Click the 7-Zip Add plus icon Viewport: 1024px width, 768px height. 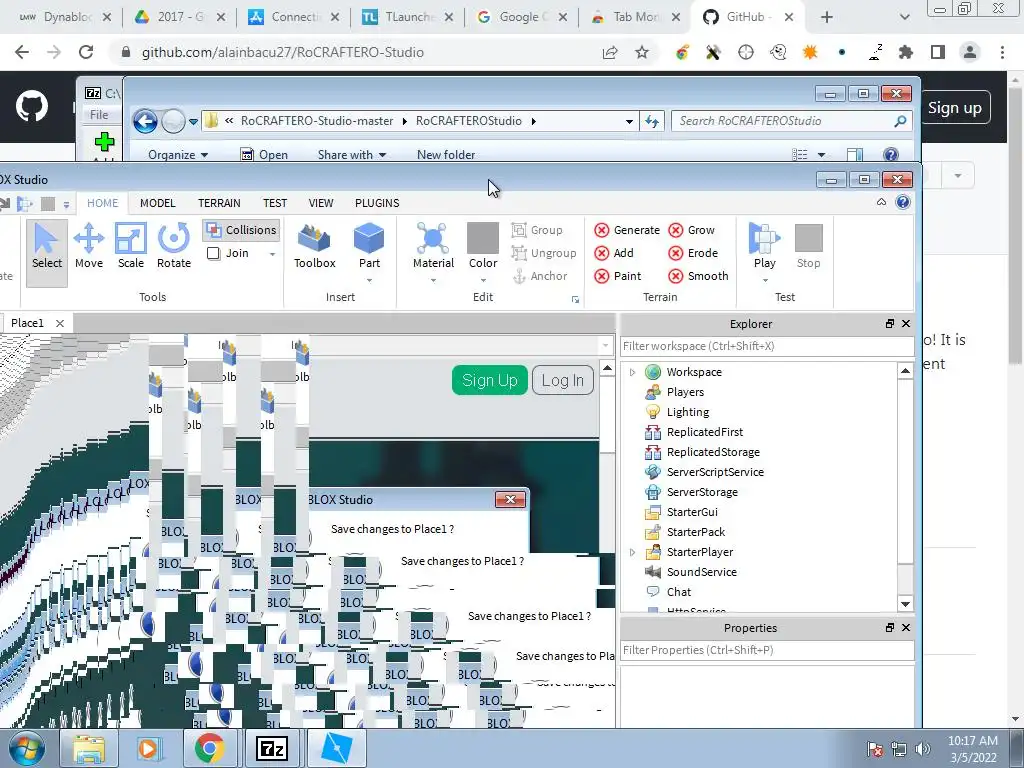(104, 142)
